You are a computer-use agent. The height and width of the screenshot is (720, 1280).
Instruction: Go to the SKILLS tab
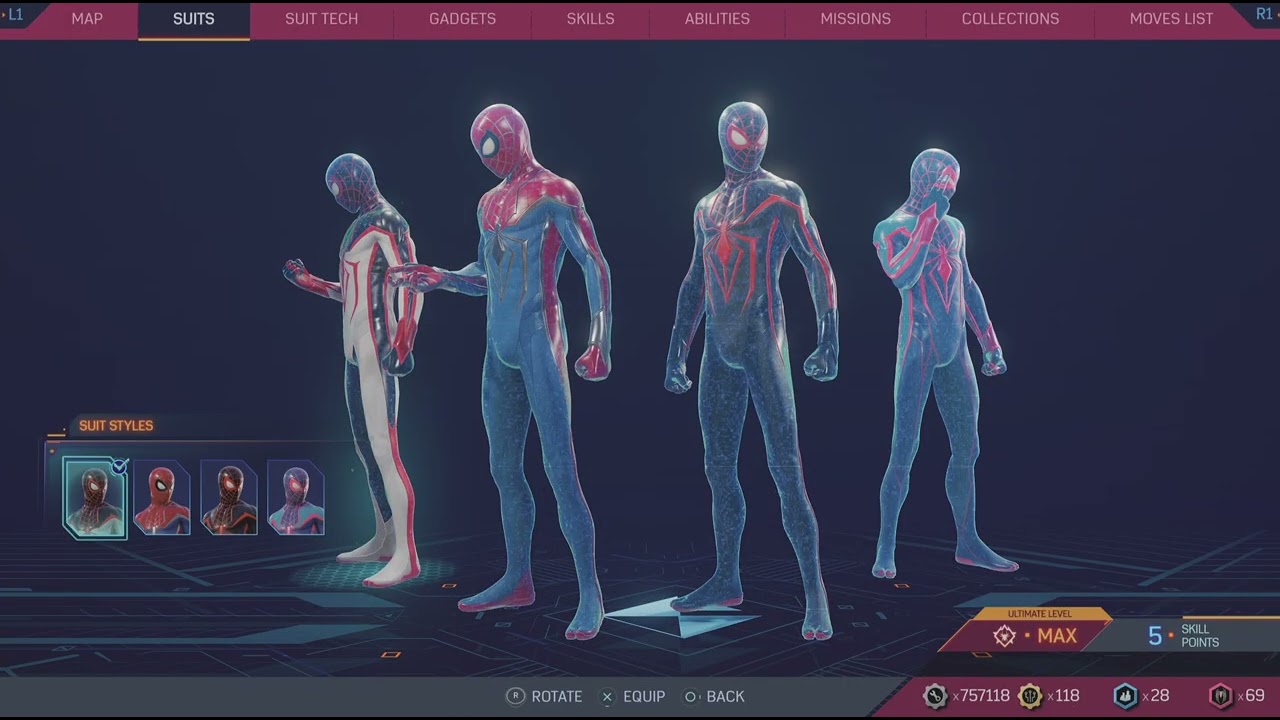pos(590,19)
